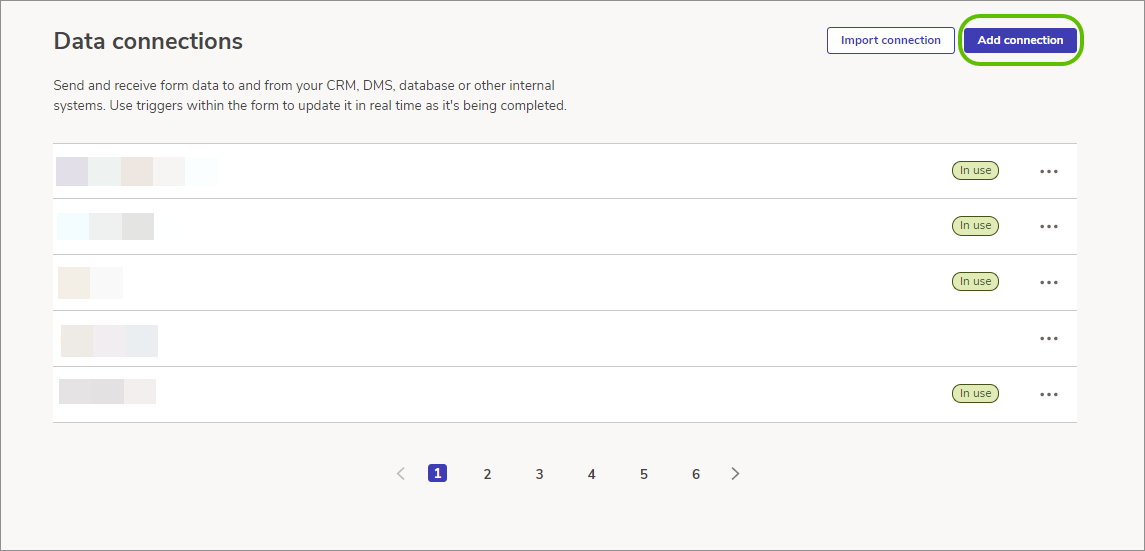
Task: Jump to page 5 of connections
Action: pyautogui.click(x=643, y=474)
